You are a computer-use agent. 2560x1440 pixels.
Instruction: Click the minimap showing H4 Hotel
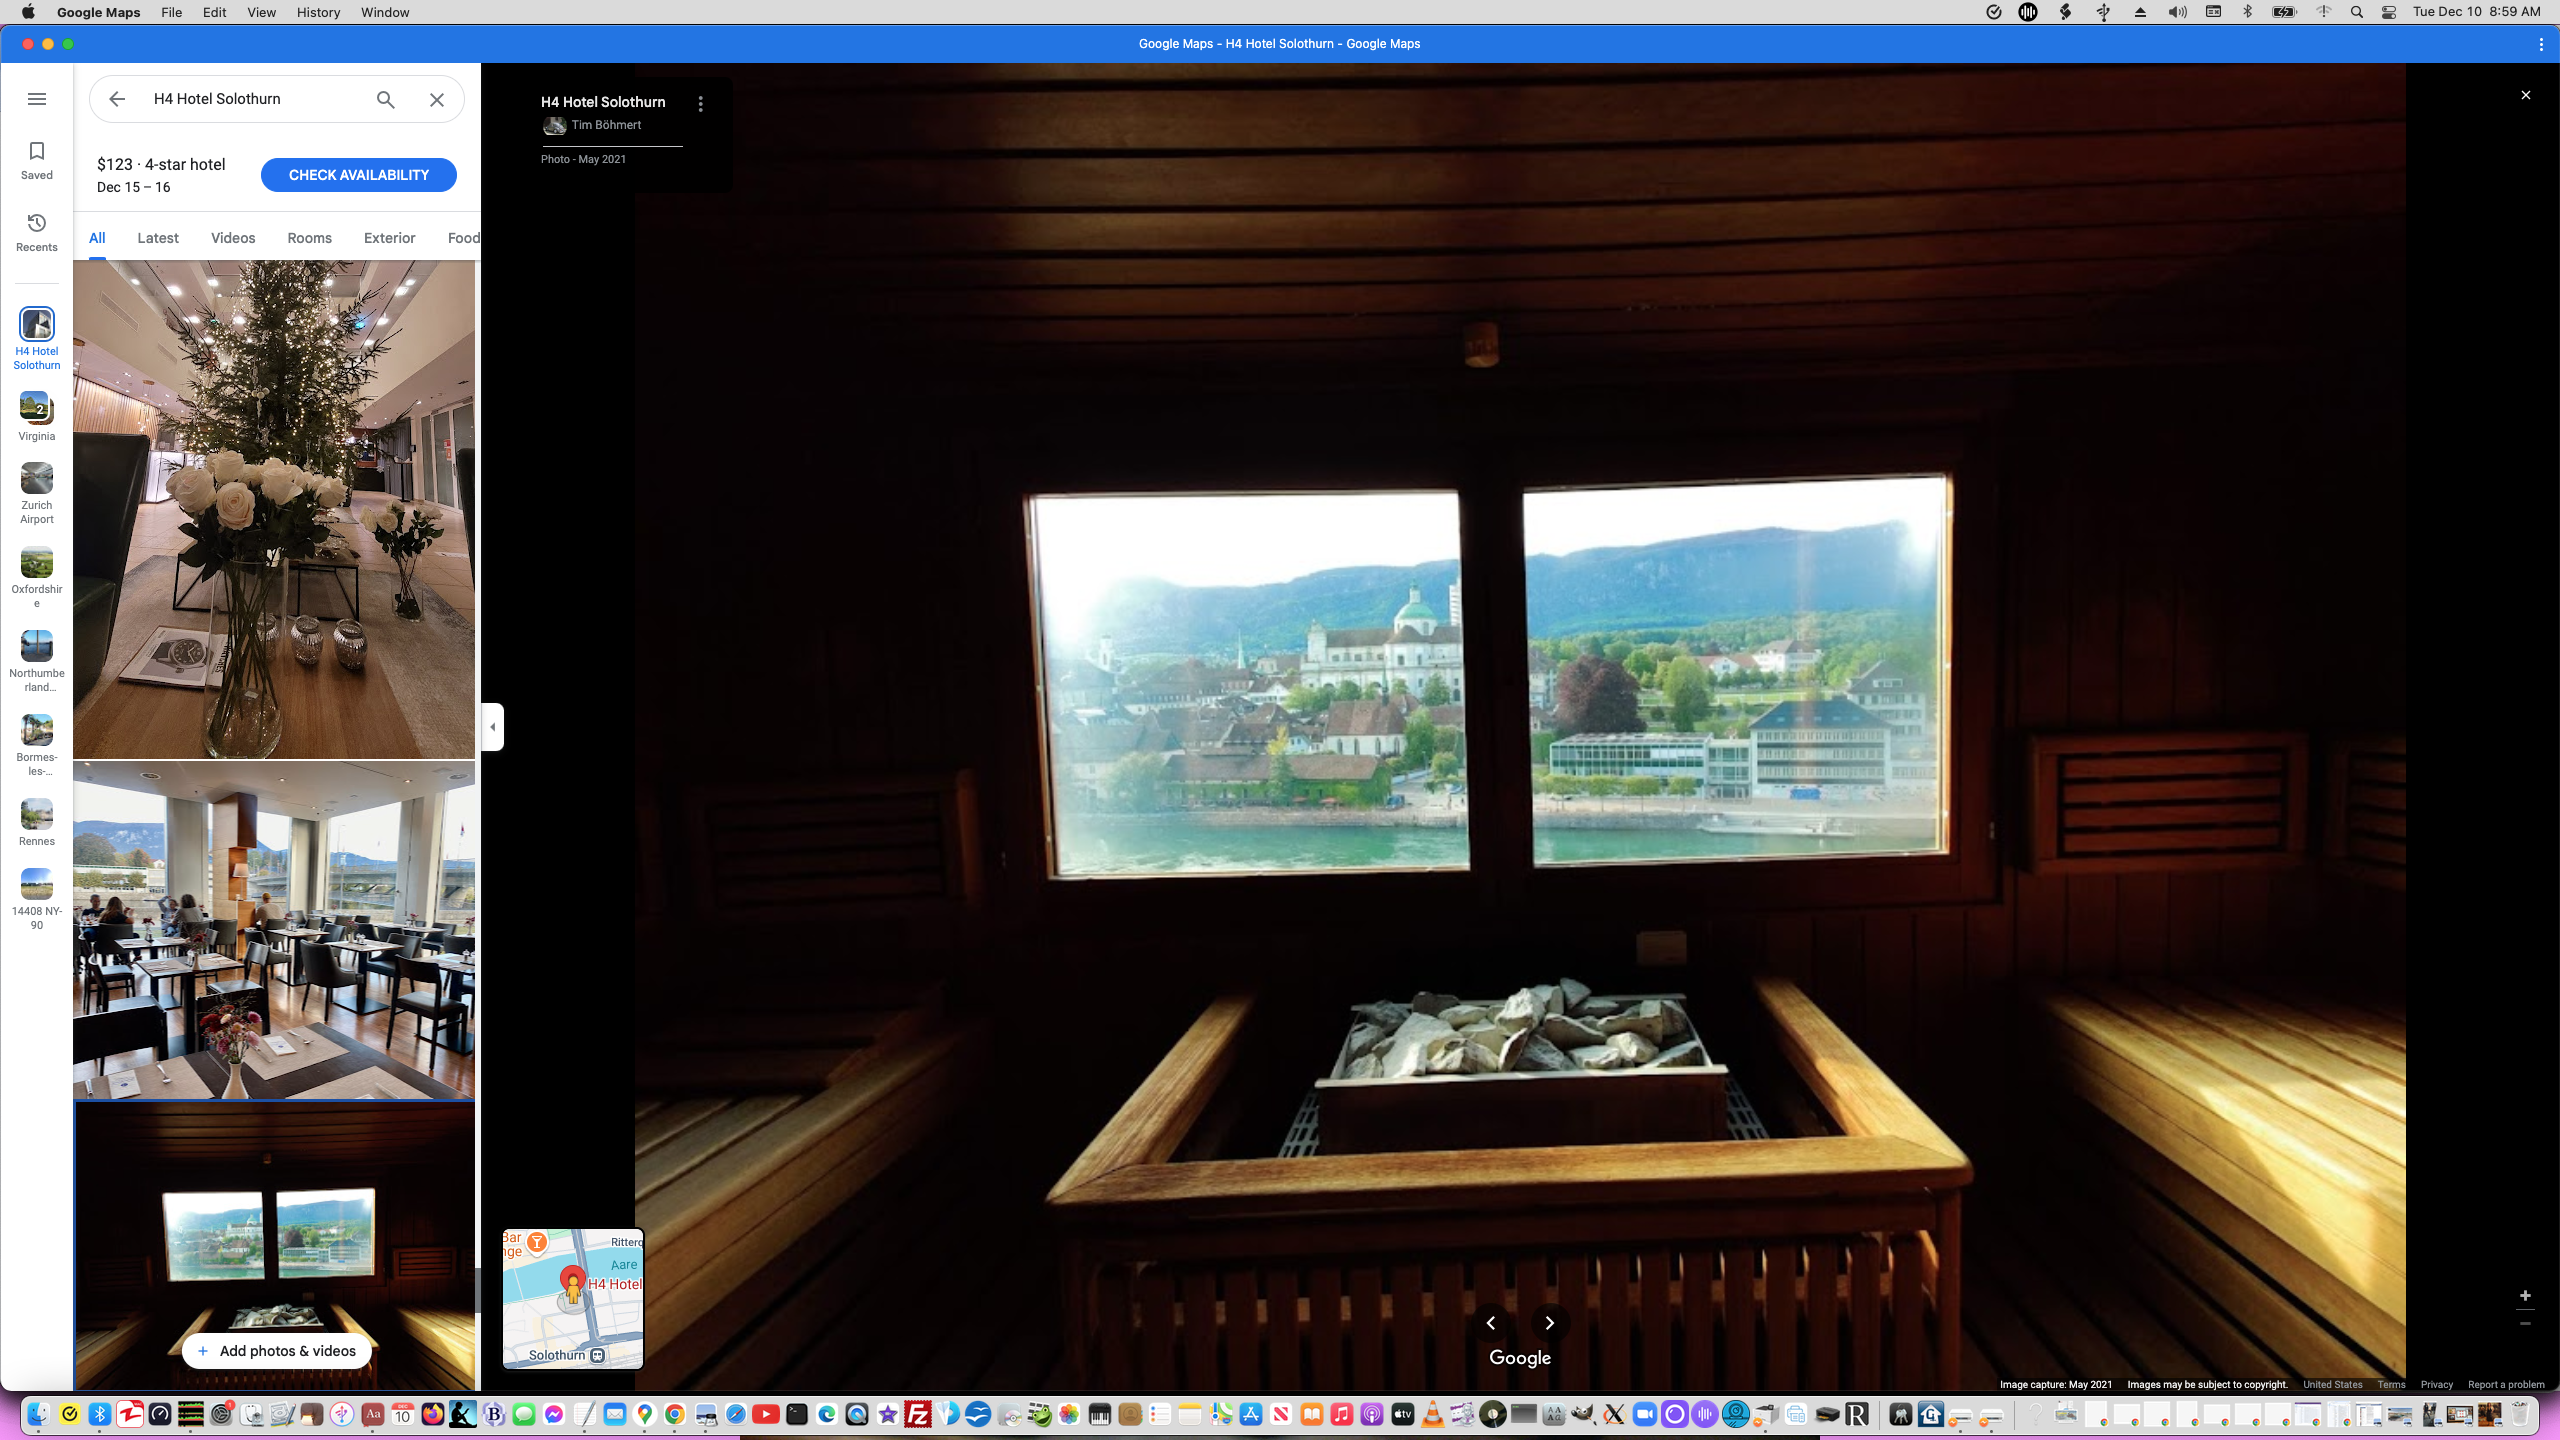pyautogui.click(x=573, y=1298)
